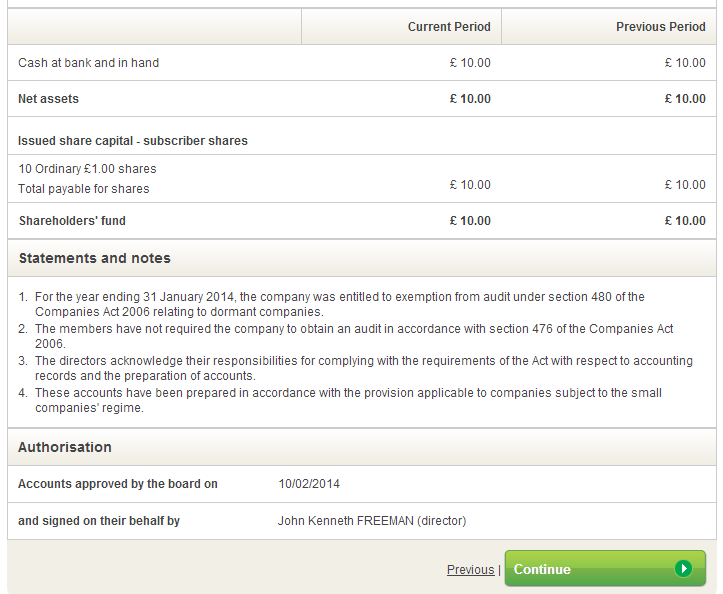Select the Current Period column header
The width and height of the screenshot is (723, 594).
point(449,27)
